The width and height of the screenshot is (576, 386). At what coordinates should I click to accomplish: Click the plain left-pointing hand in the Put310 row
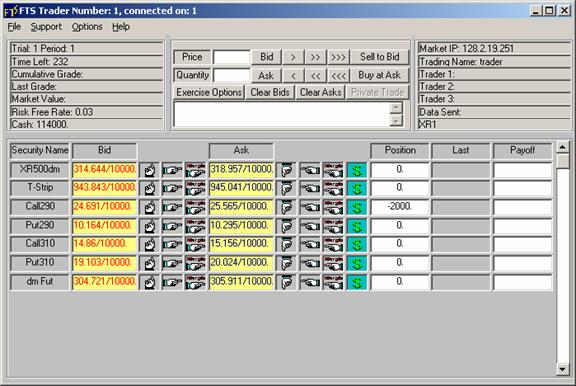click(310, 264)
